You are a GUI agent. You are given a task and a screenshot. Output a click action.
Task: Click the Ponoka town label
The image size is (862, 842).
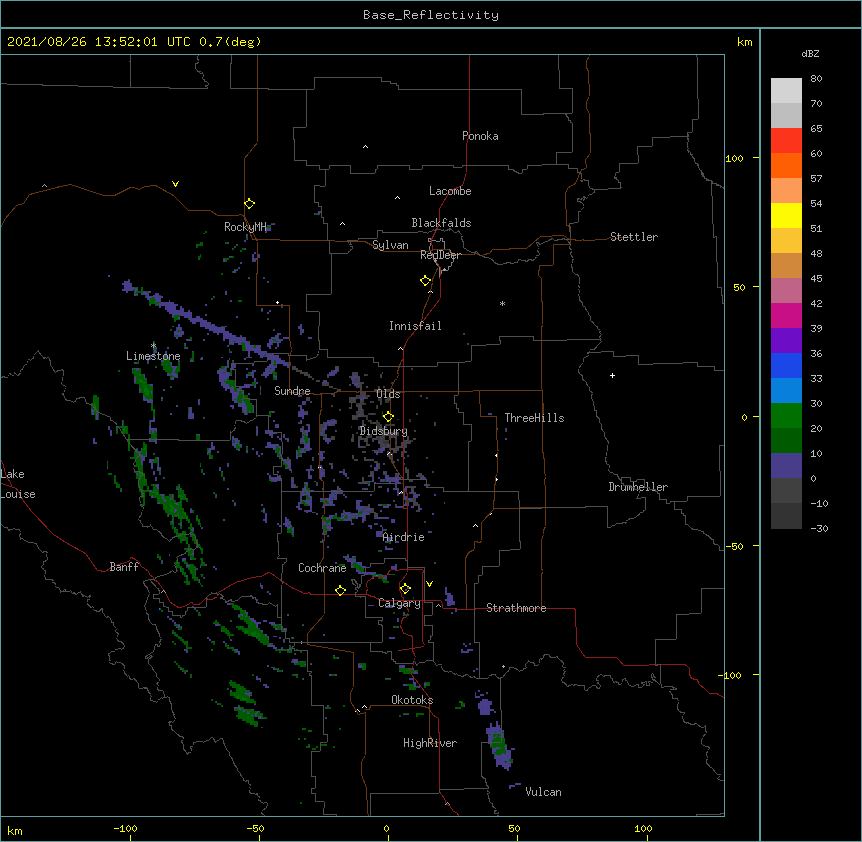(480, 136)
